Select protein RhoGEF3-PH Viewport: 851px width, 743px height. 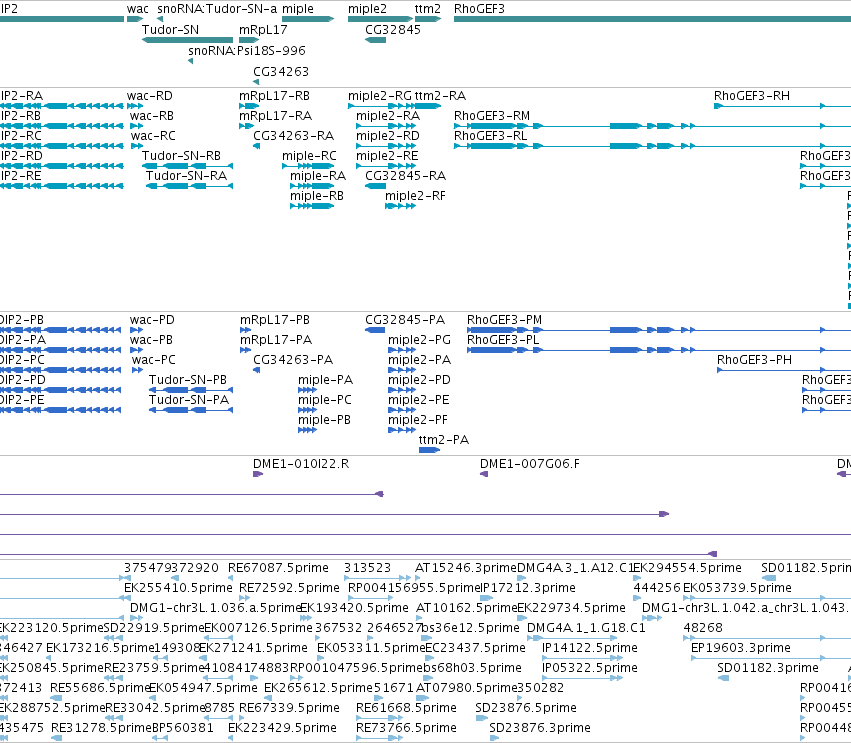click(x=754, y=360)
